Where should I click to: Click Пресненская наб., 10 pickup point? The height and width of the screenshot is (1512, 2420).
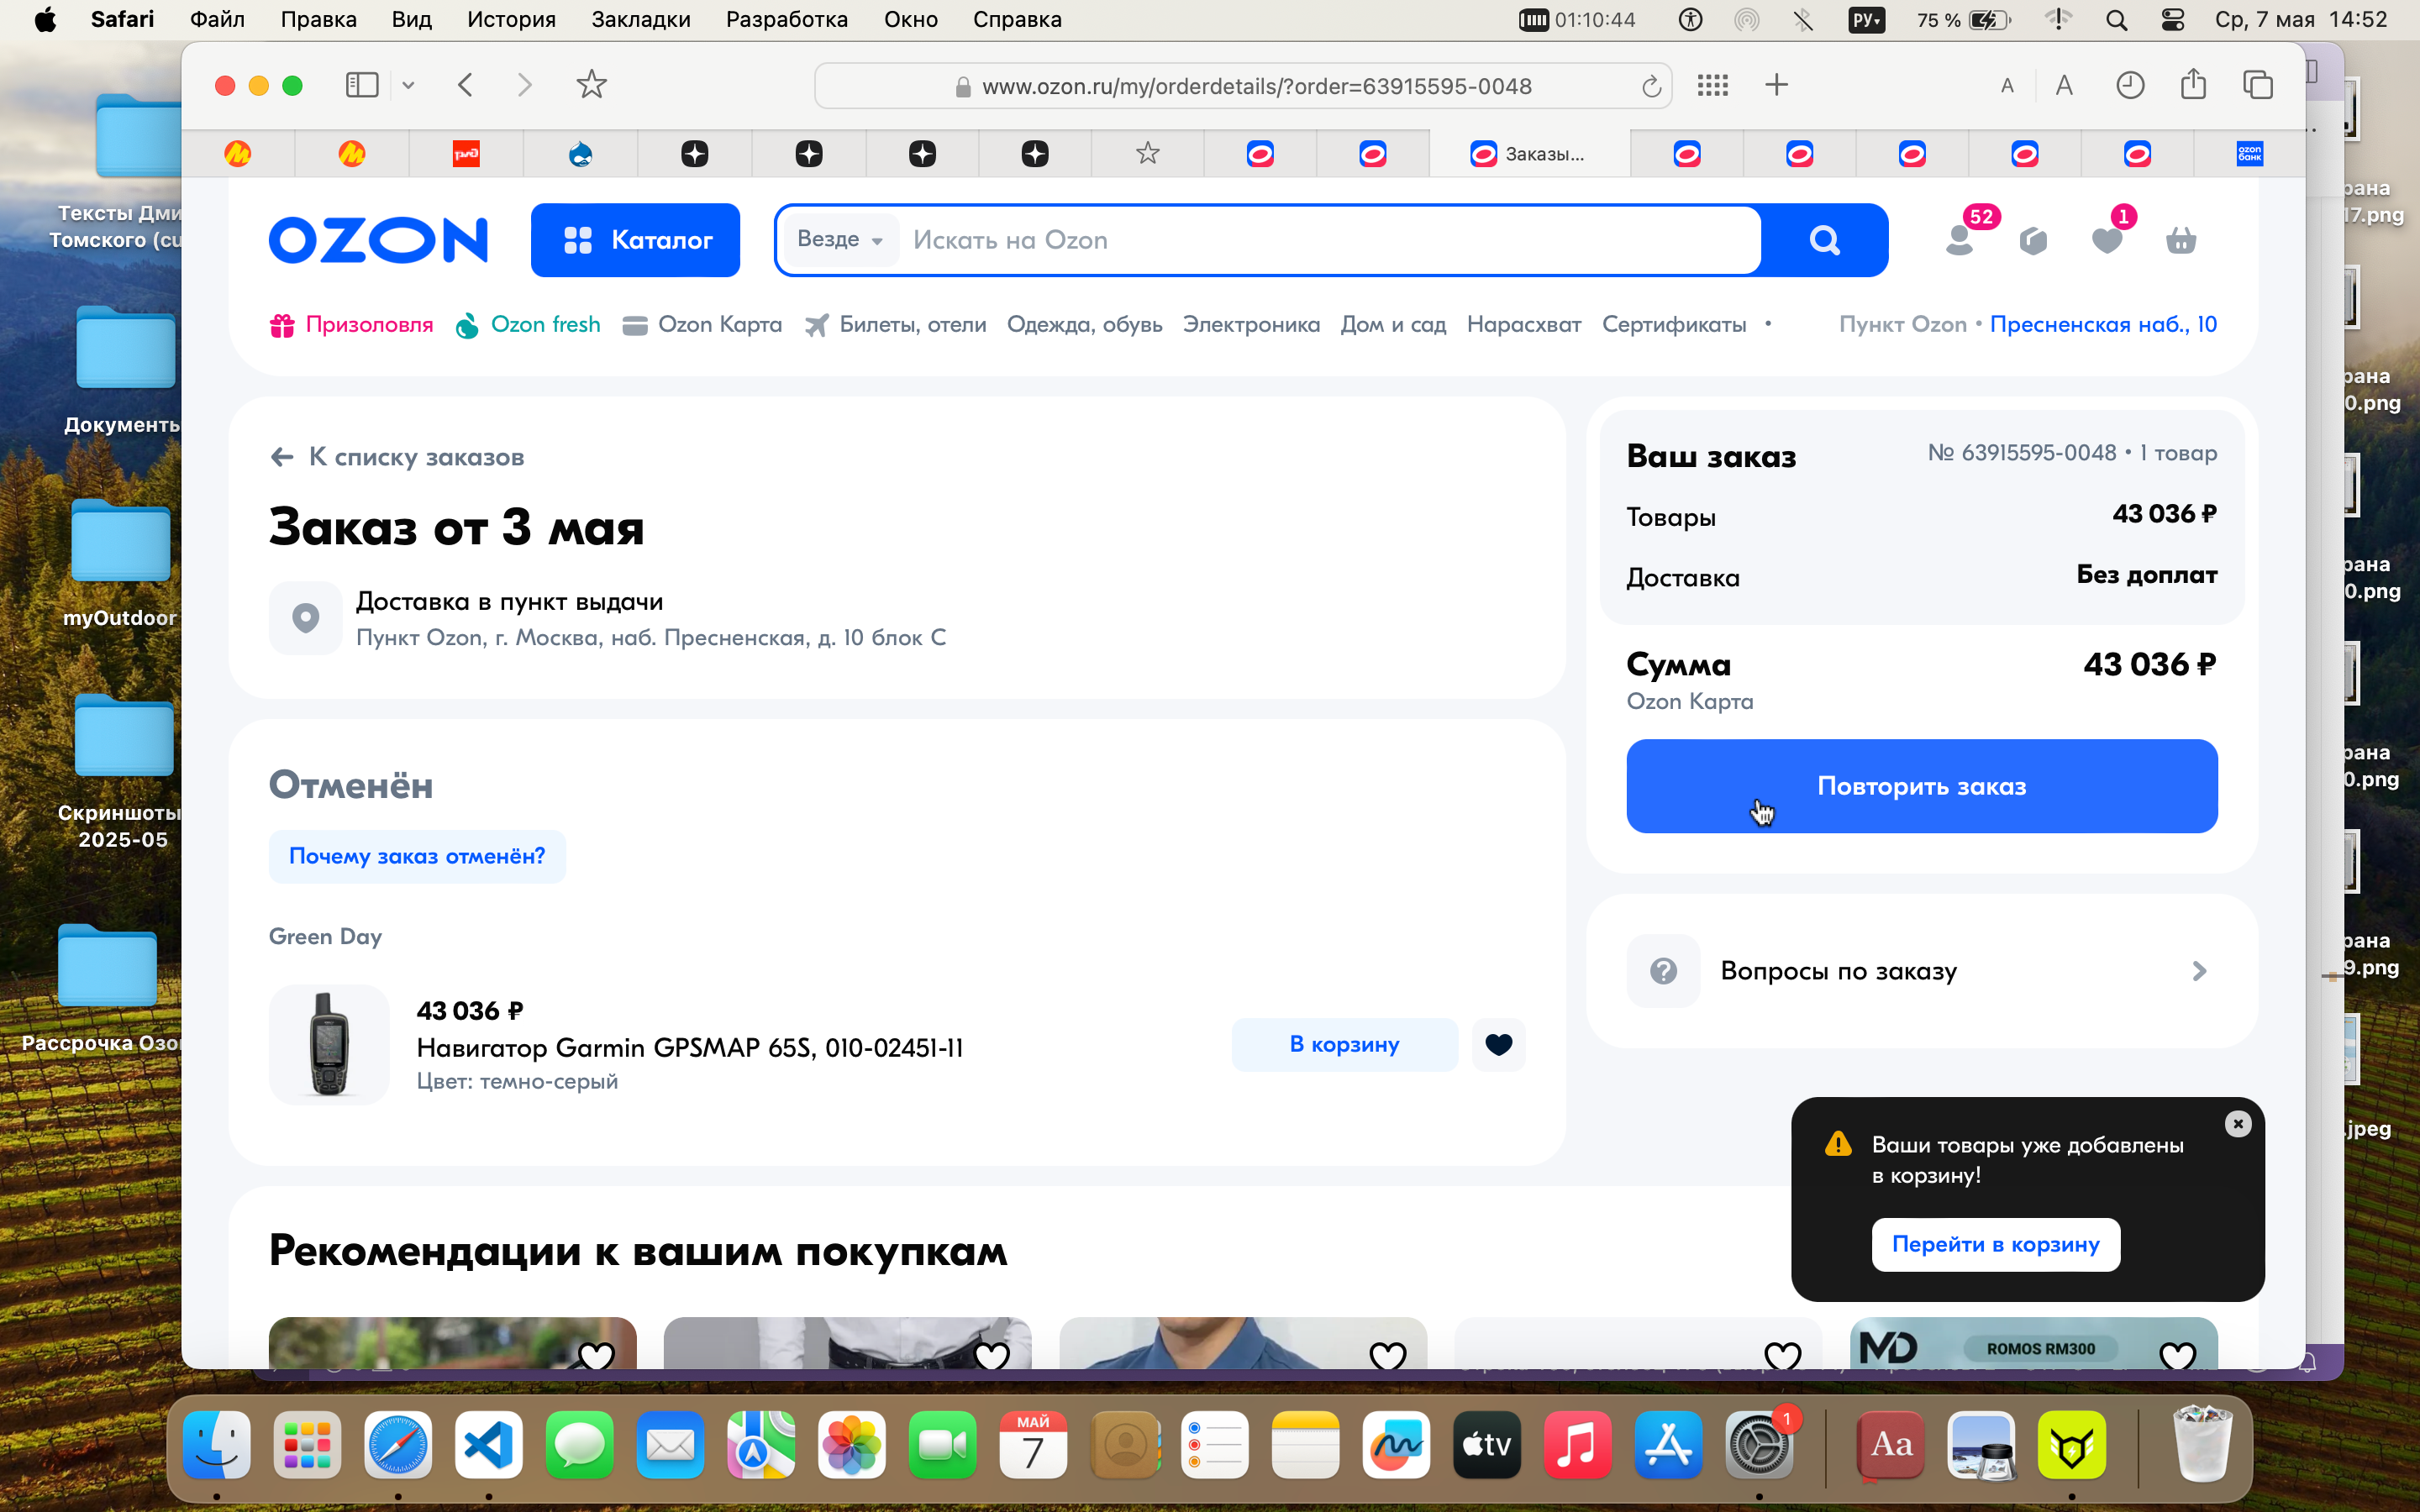[2103, 324]
